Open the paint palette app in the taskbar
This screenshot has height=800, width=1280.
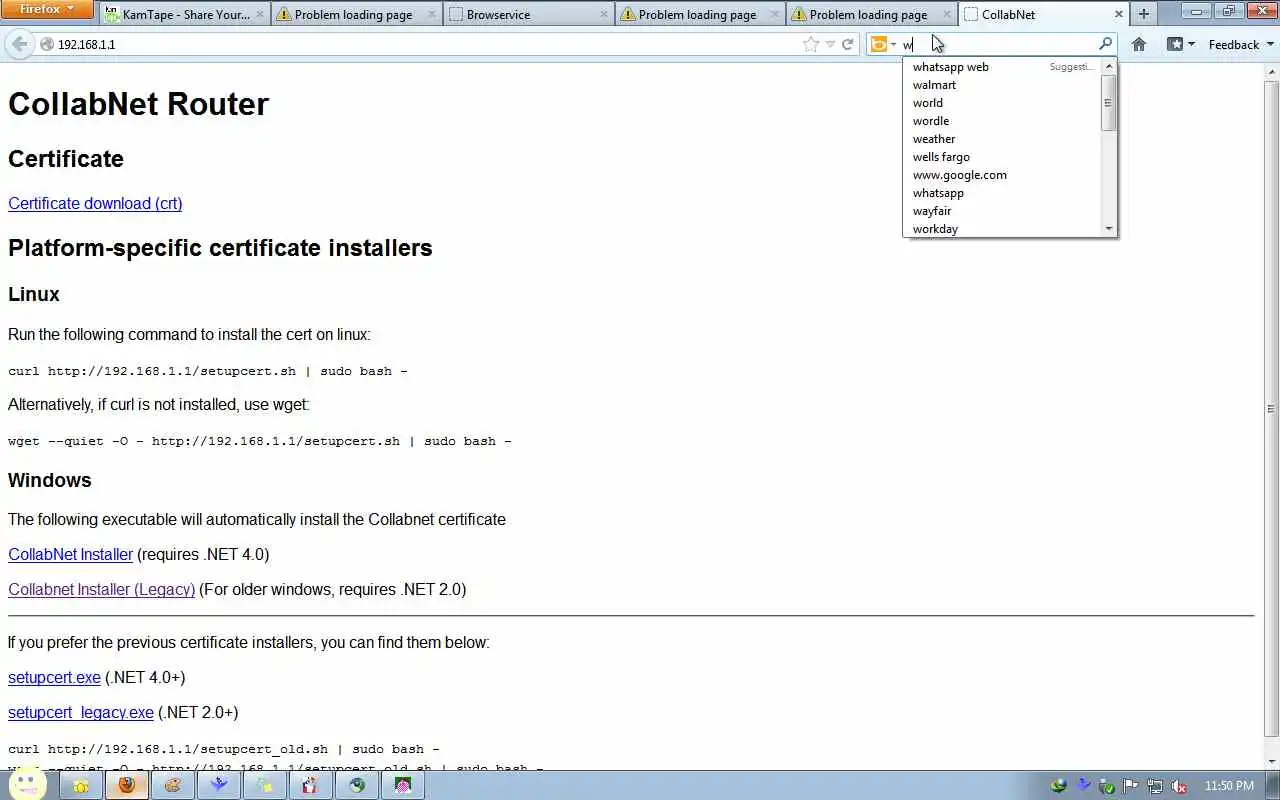point(173,785)
